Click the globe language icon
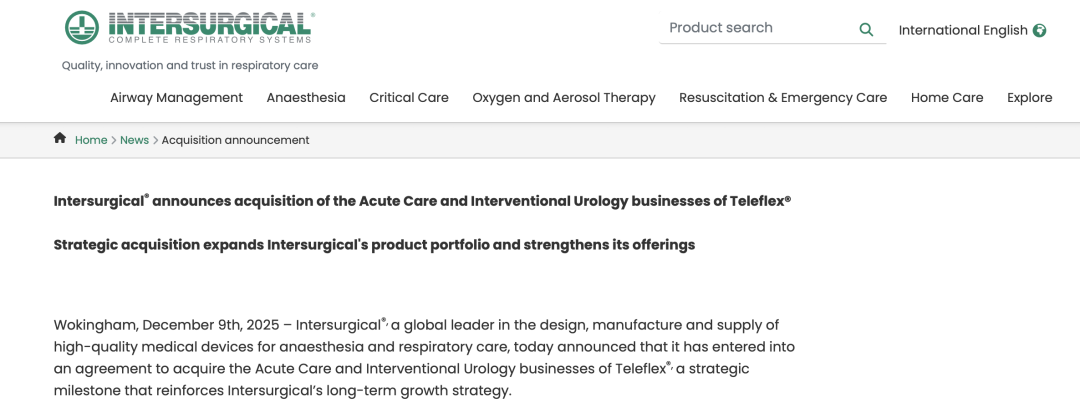This screenshot has height=408, width=1080. pos(1040,30)
